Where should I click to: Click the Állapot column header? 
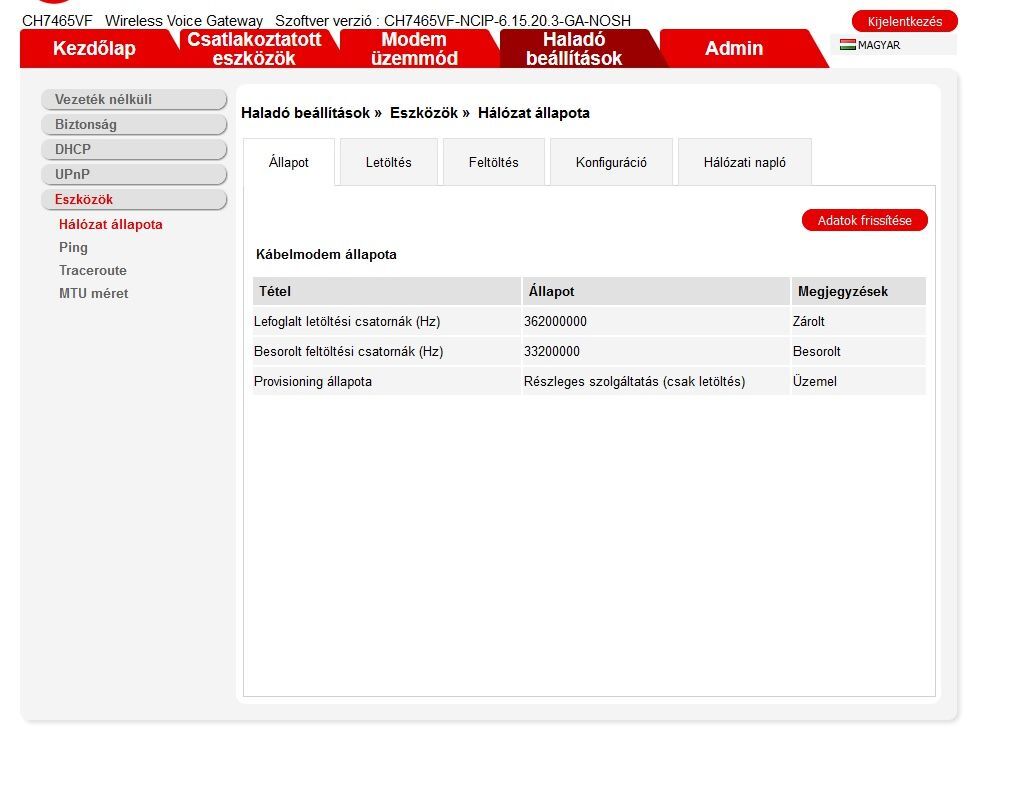point(656,291)
